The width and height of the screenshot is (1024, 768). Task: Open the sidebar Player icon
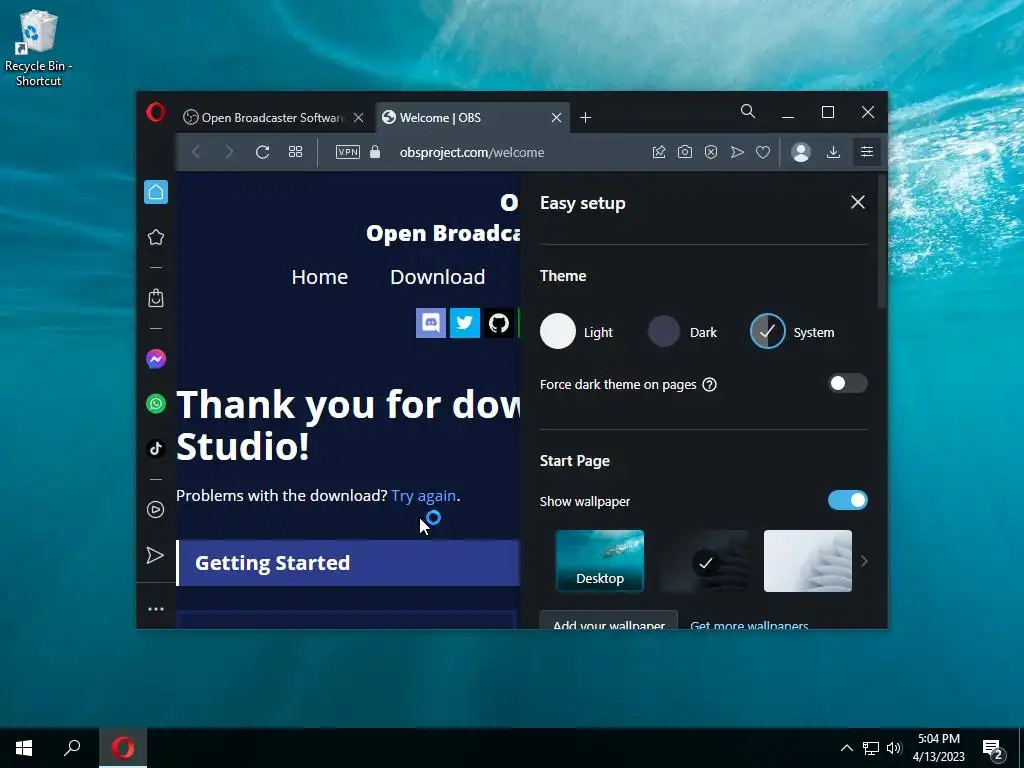click(x=155, y=509)
